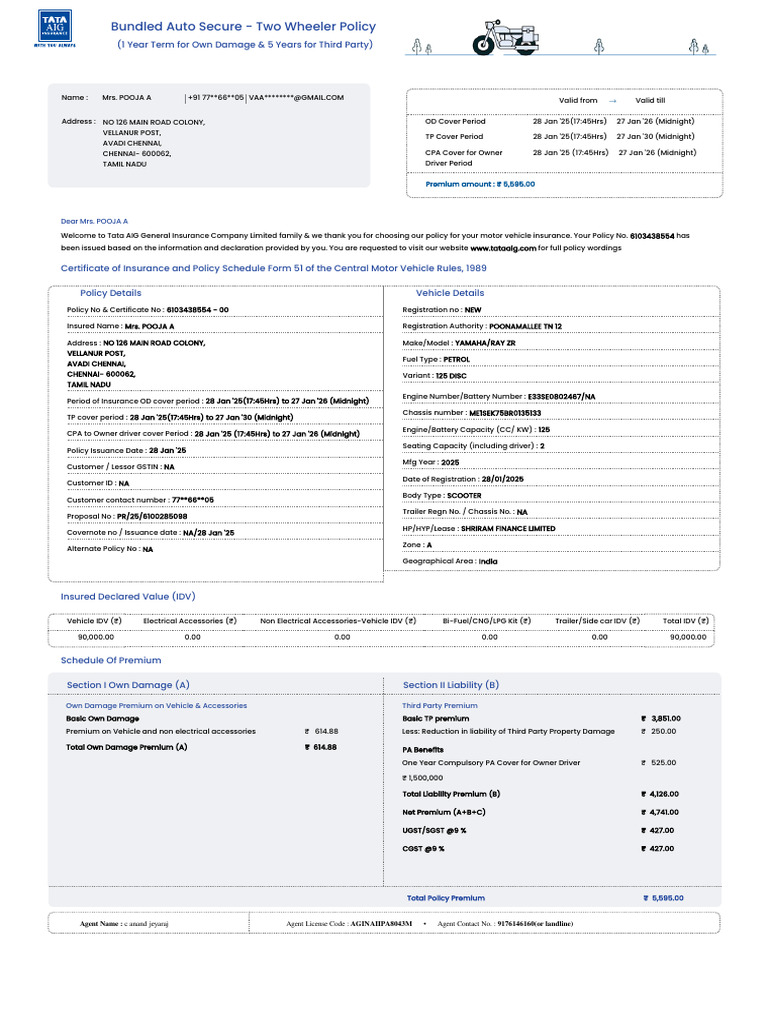Click 'CPA Cover for Owner Driver Period' label
768x1024 pixels.
pos(464,158)
